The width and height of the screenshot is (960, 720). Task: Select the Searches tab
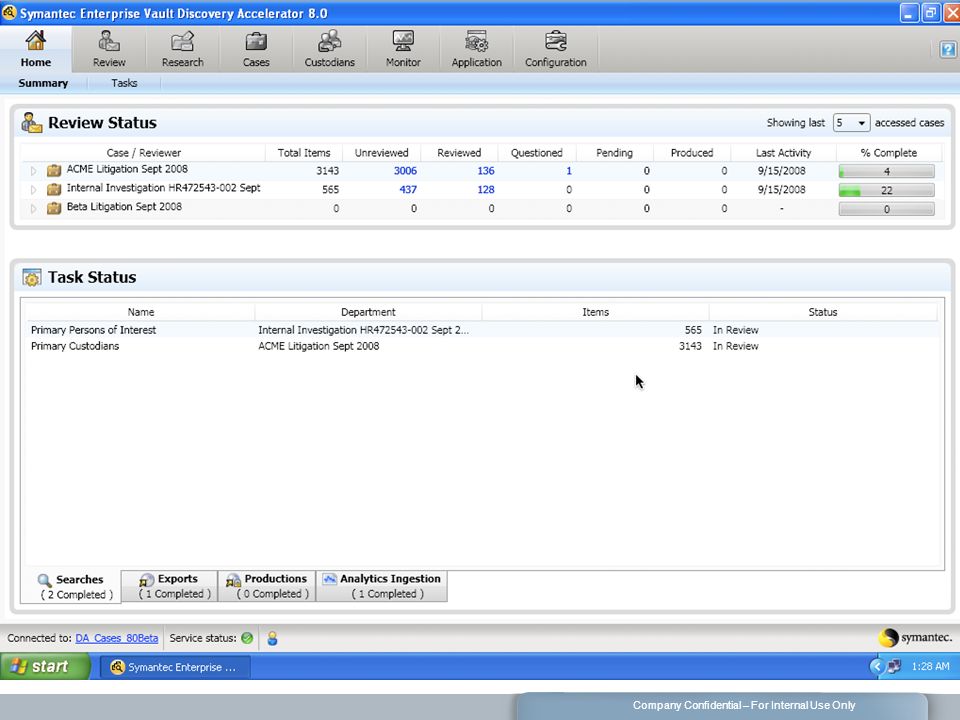pyautogui.click(x=71, y=587)
